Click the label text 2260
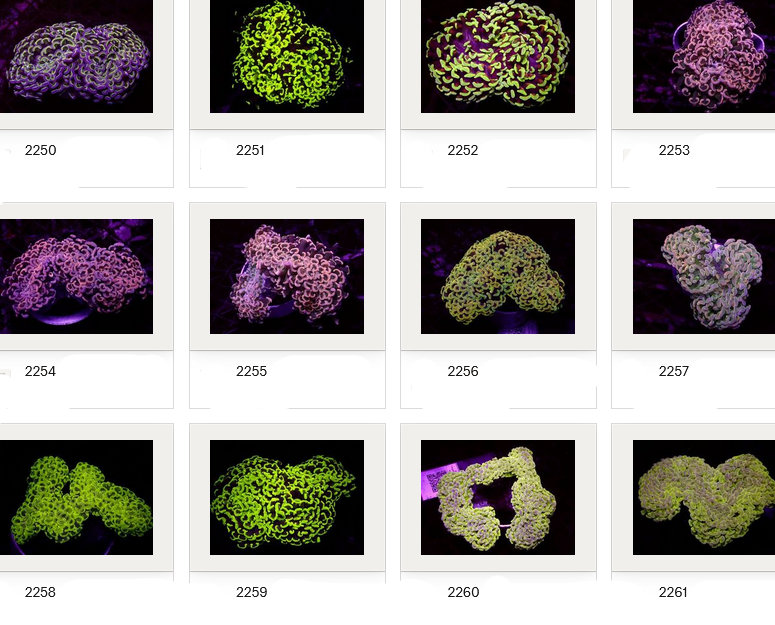This screenshot has height=625, width=775. tap(463, 592)
